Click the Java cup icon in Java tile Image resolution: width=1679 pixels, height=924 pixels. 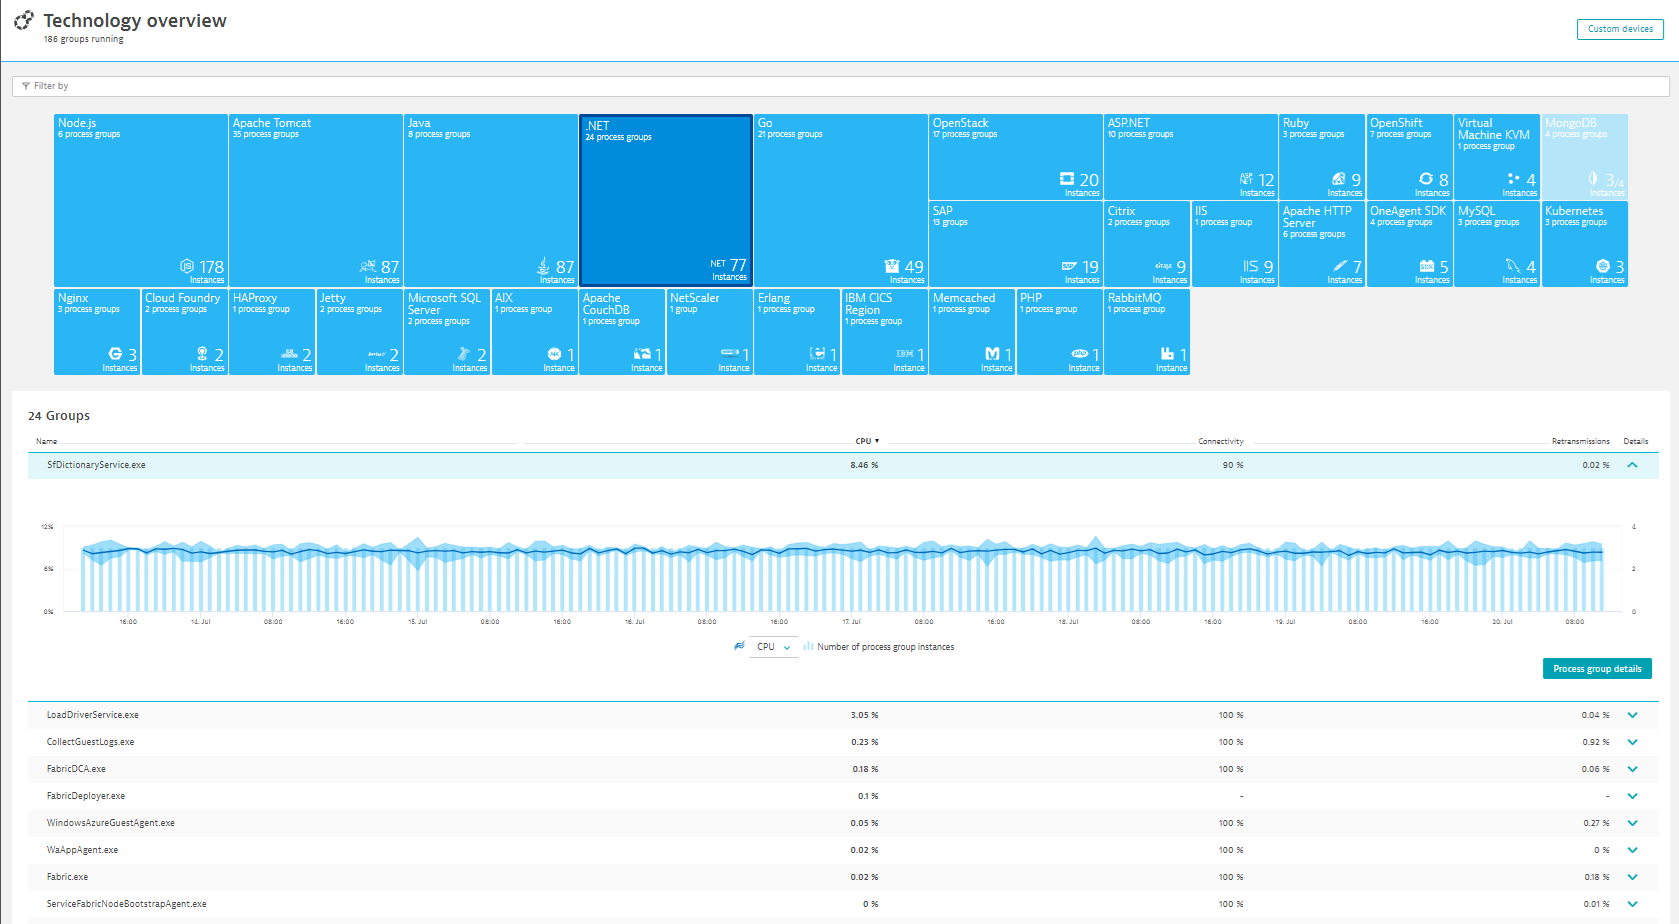pos(544,266)
